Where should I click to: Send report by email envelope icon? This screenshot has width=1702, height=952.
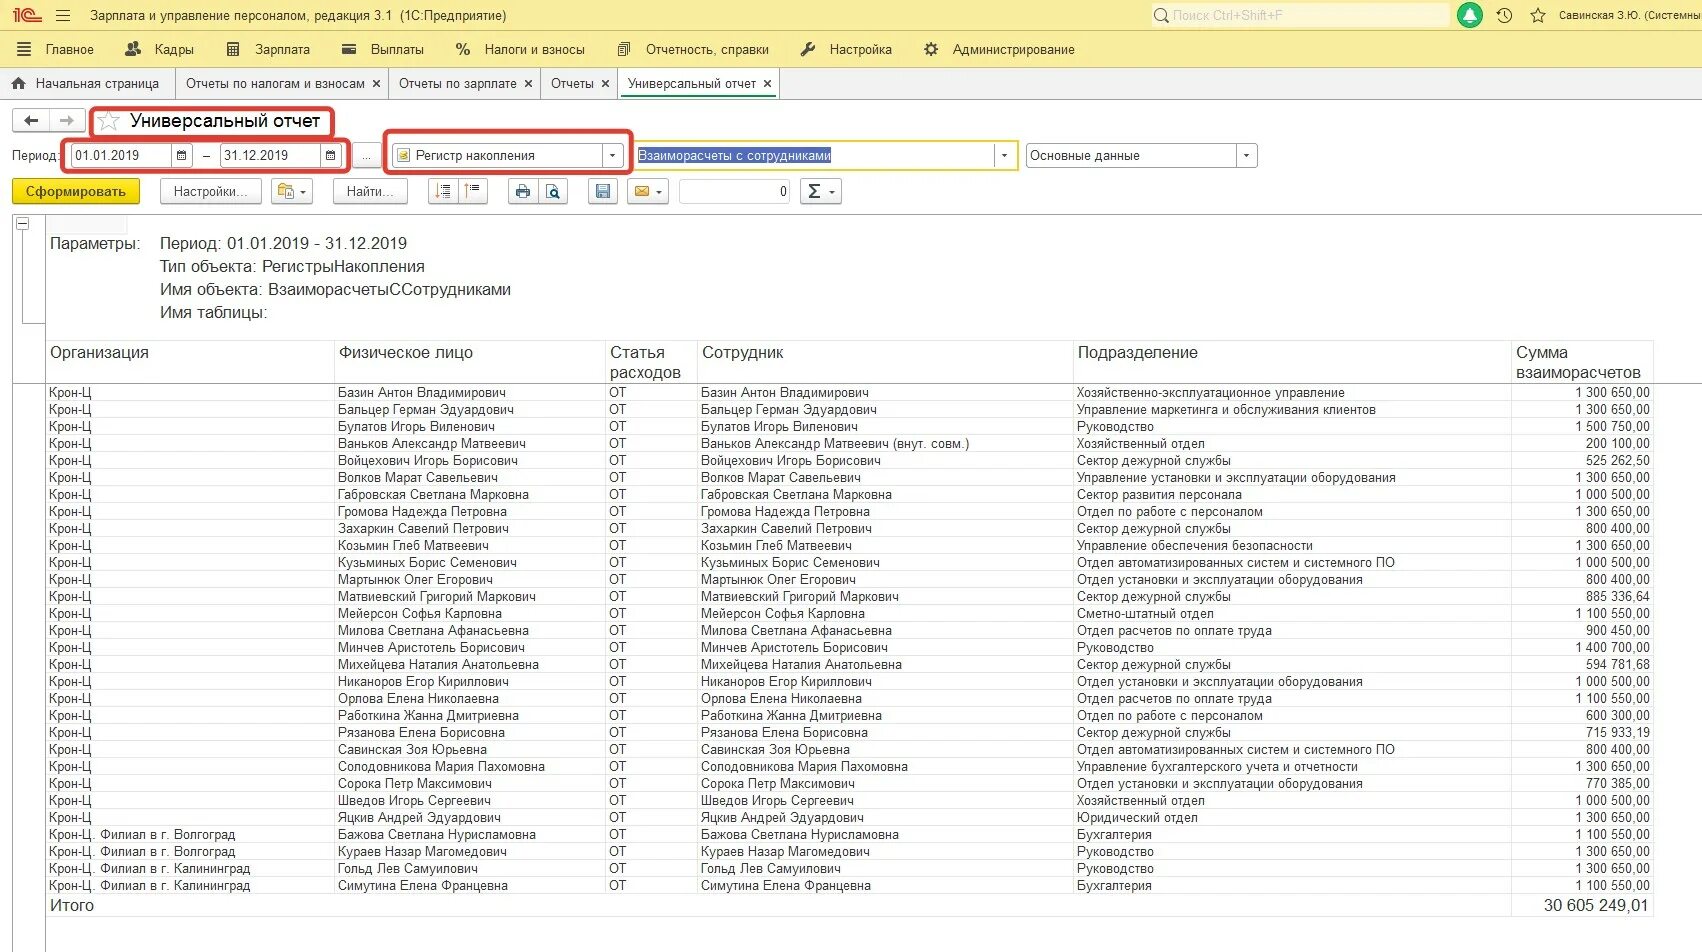tap(641, 191)
